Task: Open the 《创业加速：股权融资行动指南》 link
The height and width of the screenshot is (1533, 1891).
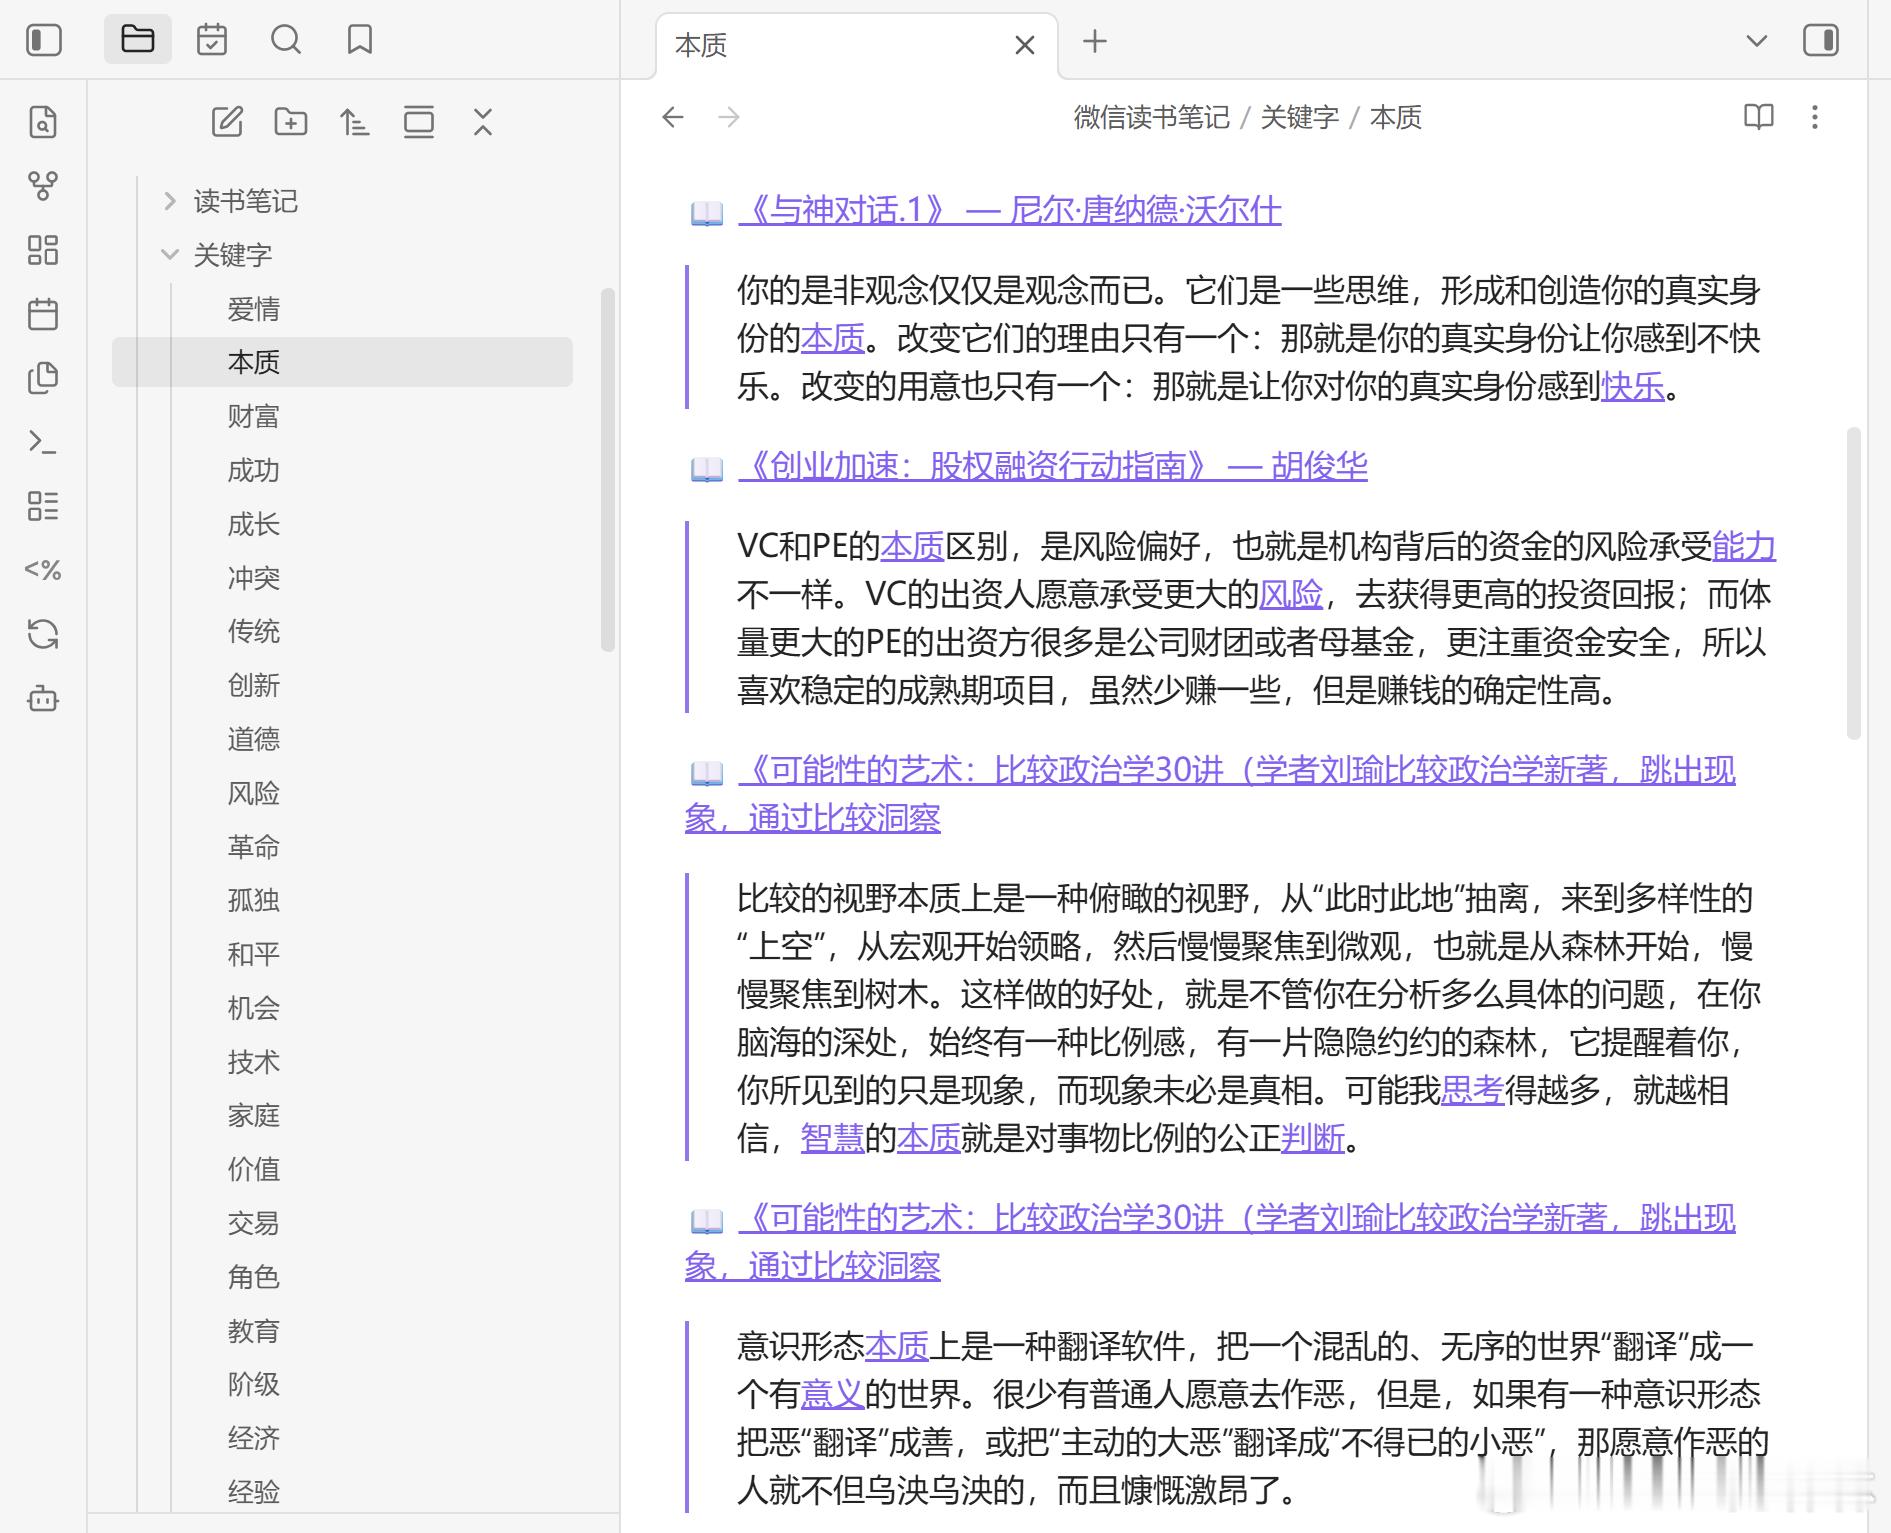Action: (1053, 466)
